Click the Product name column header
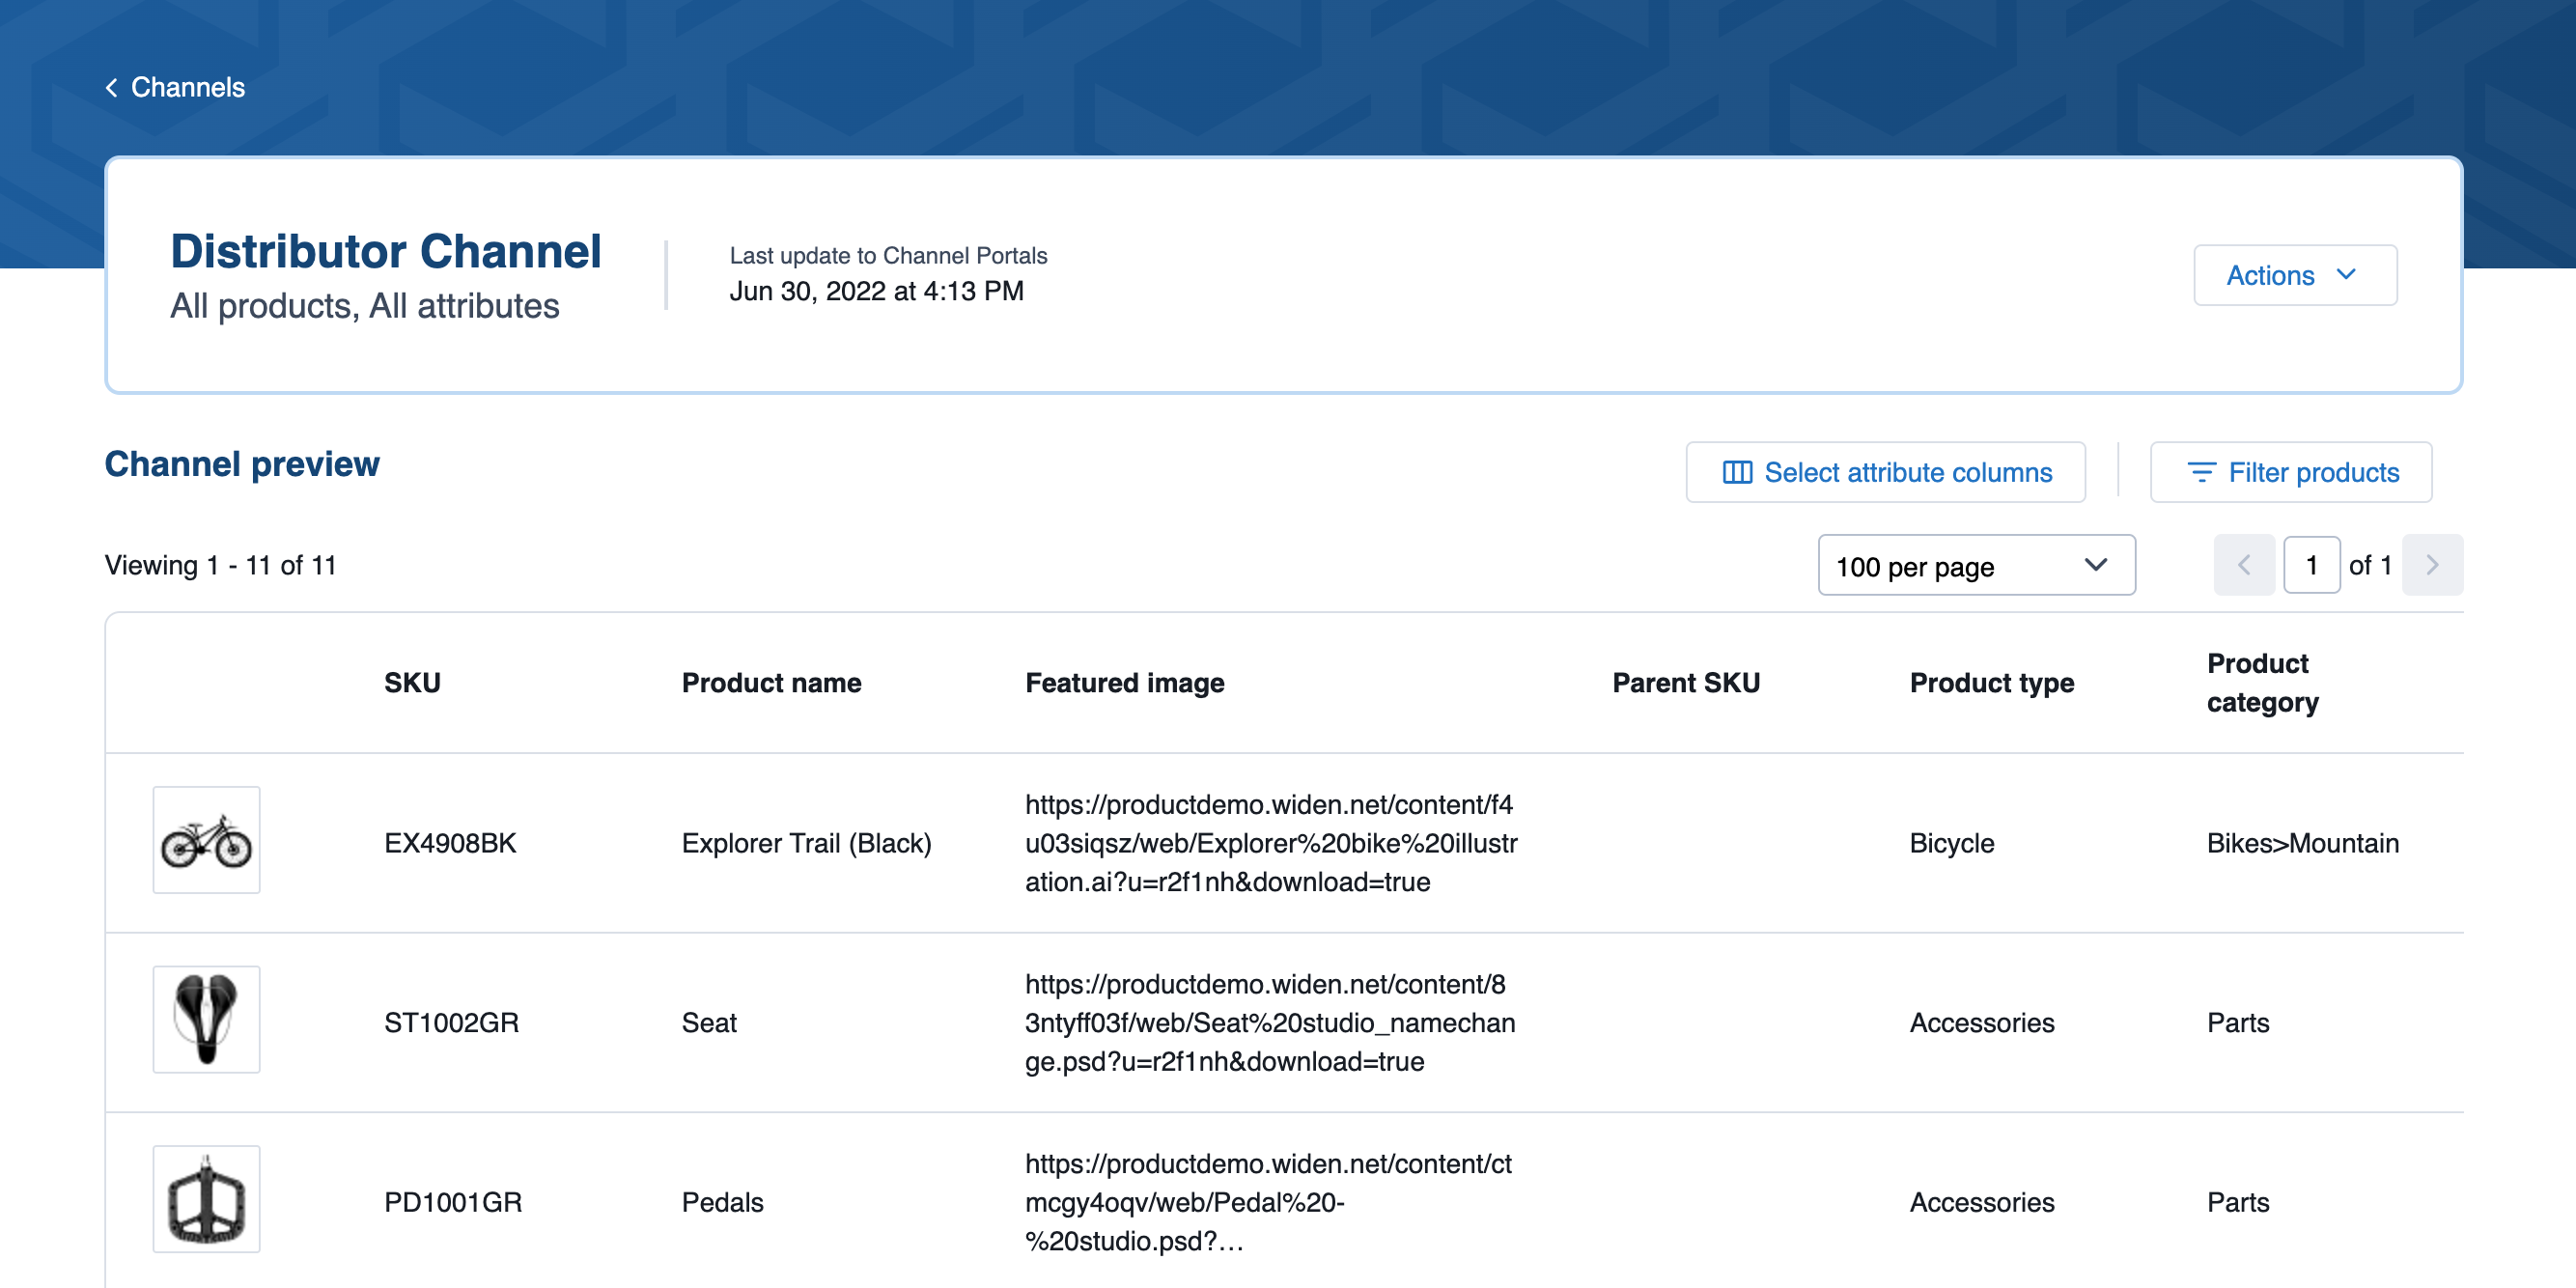 click(x=771, y=682)
